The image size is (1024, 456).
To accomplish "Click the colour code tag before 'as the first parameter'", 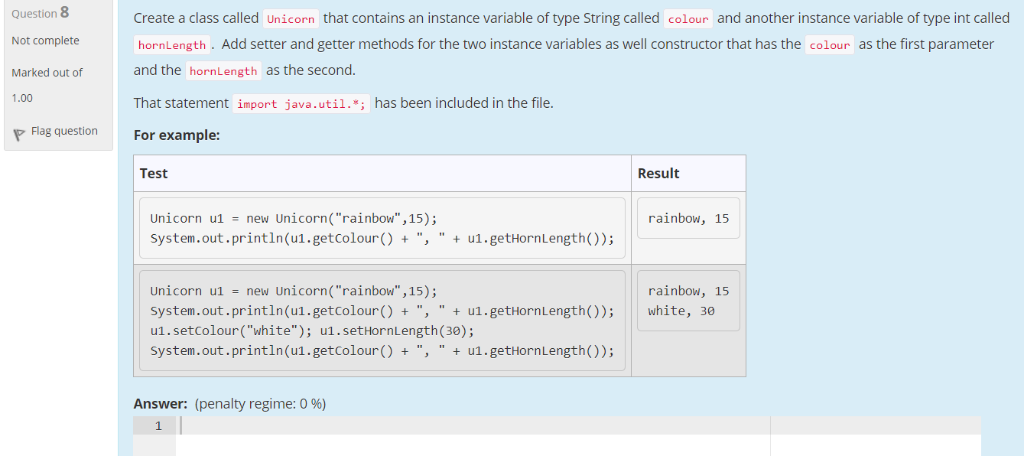I will point(829,45).
